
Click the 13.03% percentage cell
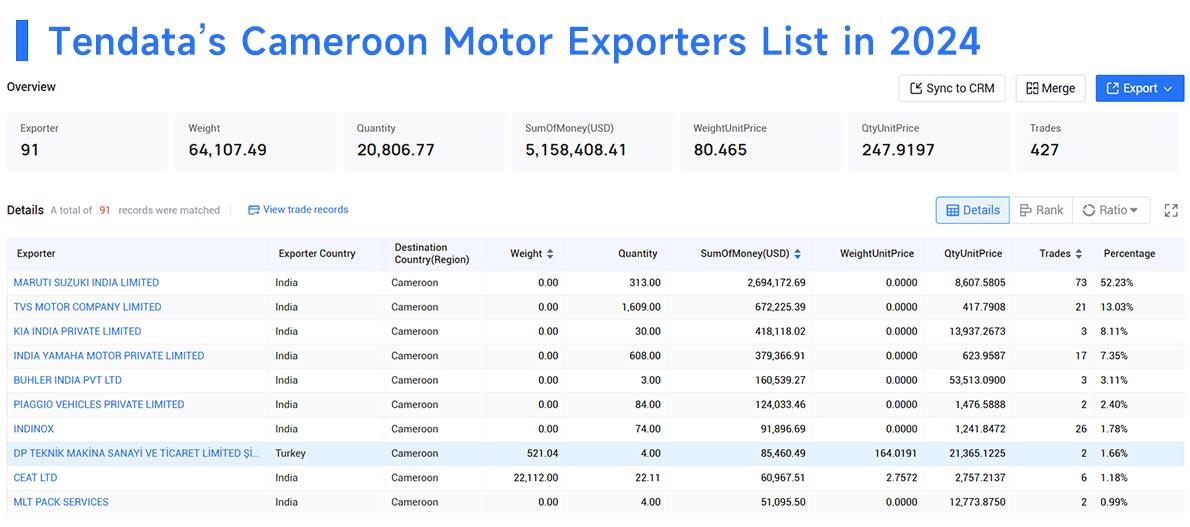(1117, 307)
